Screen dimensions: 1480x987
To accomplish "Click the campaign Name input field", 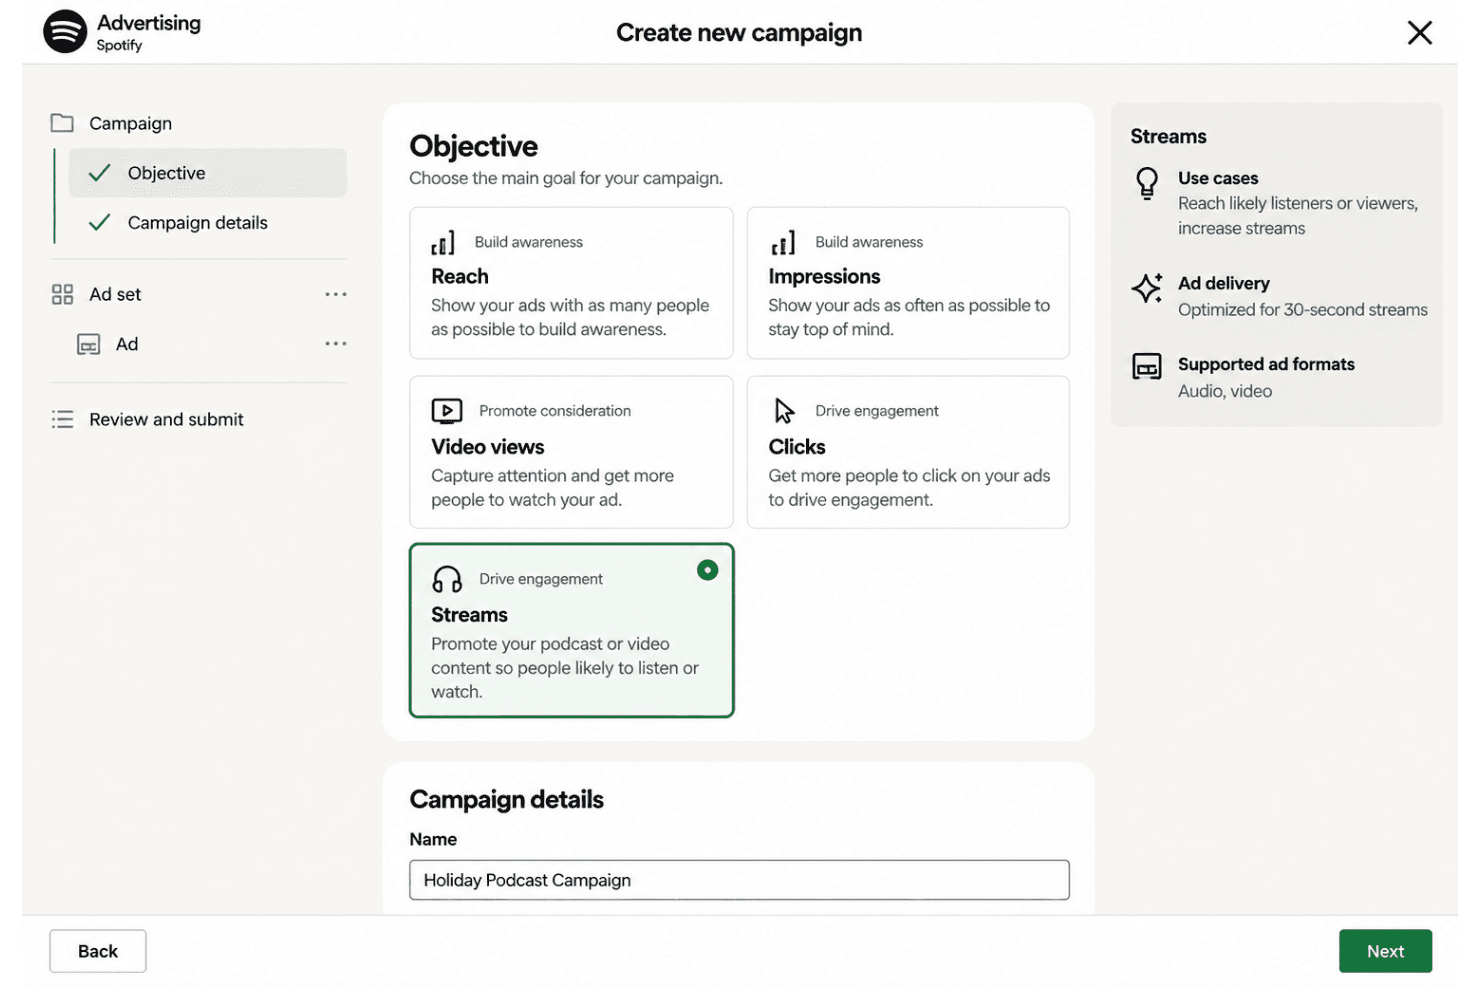I will pyautogui.click(x=739, y=880).
